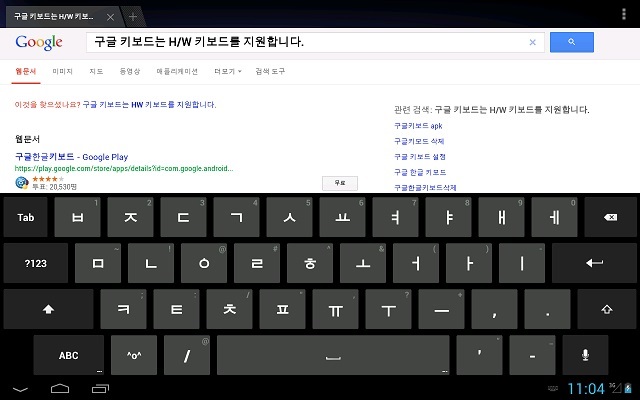The height and width of the screenshot is (400, 640).
Task: Tap the ㅑ key
Action: tap(448, 217)
